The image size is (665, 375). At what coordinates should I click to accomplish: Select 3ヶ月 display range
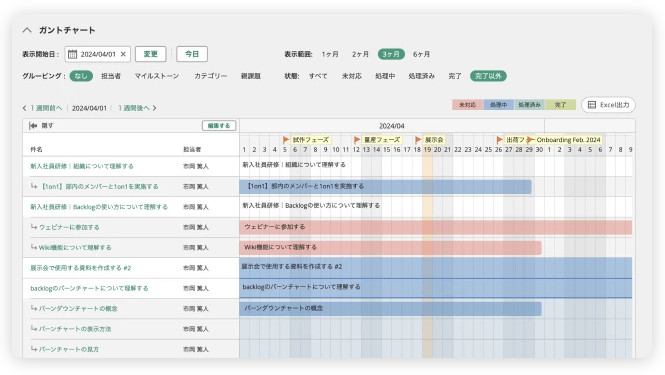[x=391, y=54]
